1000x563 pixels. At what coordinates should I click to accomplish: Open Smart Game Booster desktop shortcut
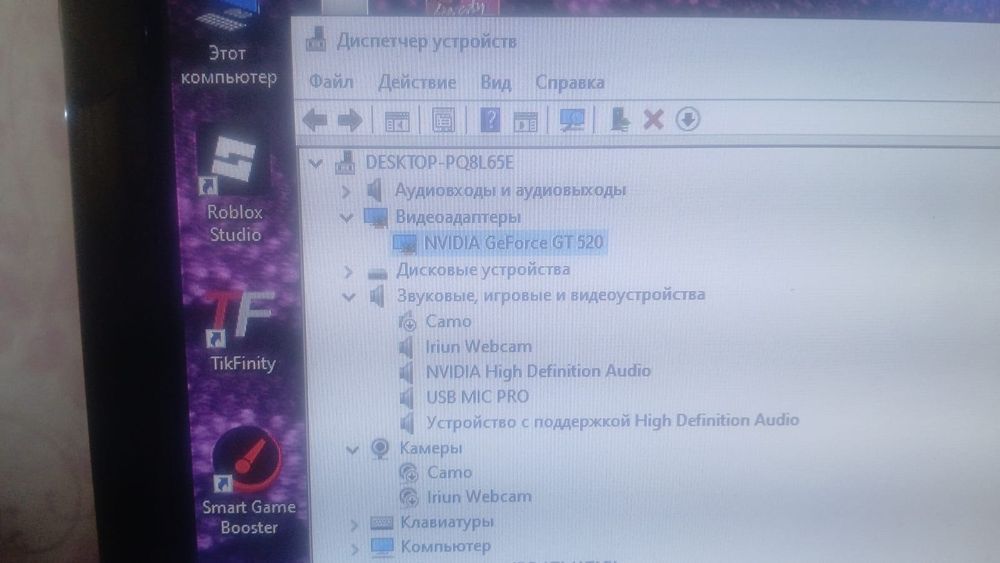(249, 482)
